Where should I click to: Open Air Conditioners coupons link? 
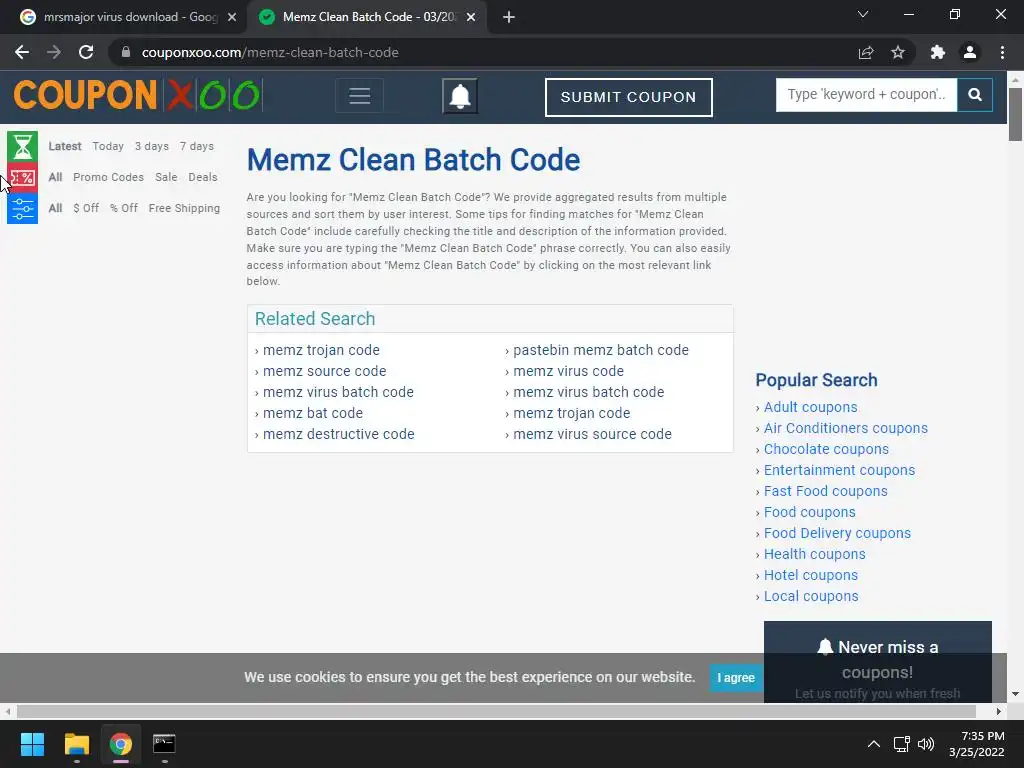pyautogui.click(x=846, y=428)
